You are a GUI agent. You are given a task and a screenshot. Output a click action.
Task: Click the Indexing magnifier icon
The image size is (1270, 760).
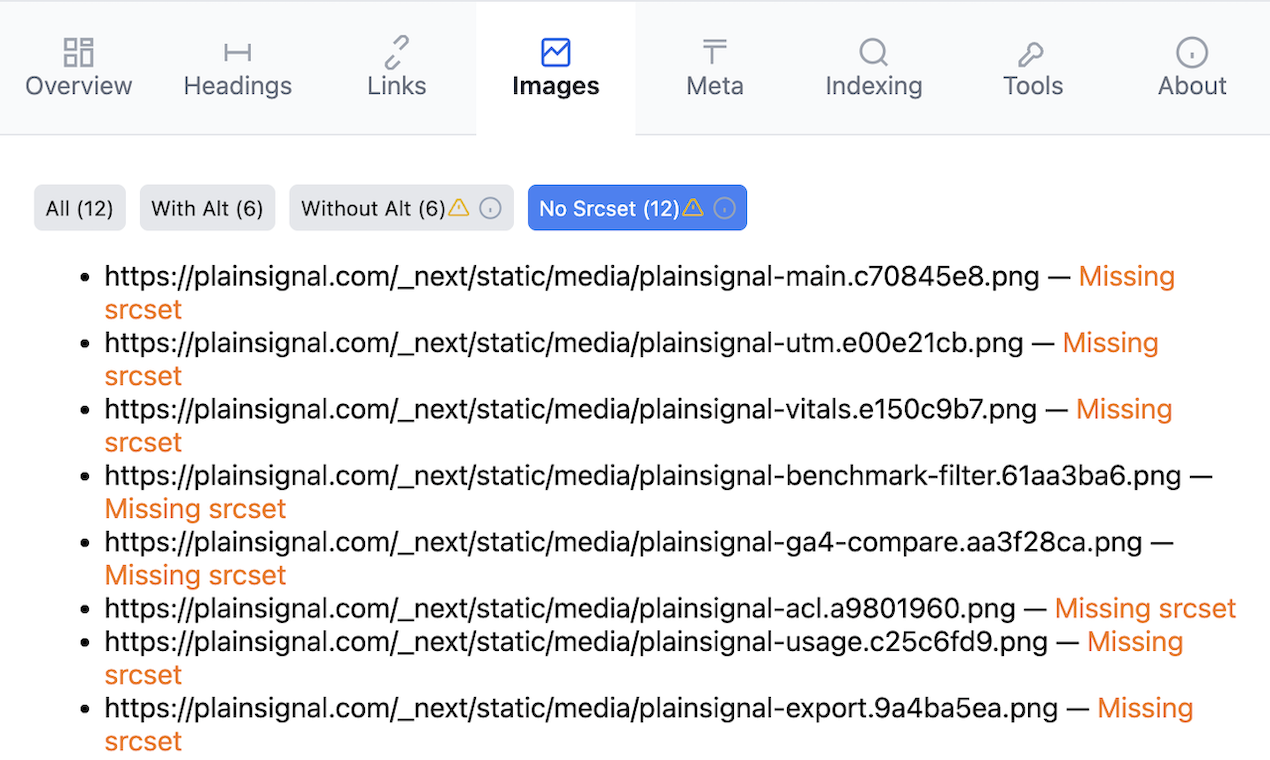pyautogui.click(x=874, y=52)
